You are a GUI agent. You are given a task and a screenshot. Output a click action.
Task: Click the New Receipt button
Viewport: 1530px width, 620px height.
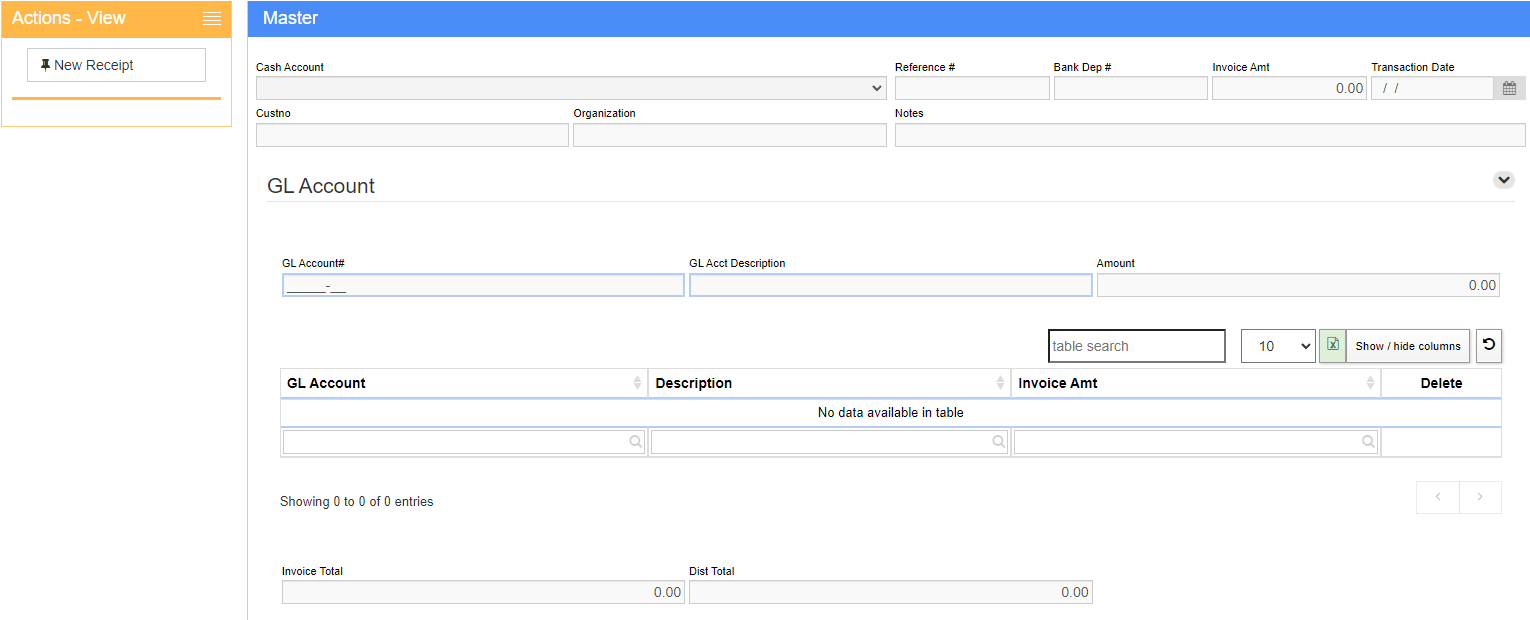pos(116,65)
